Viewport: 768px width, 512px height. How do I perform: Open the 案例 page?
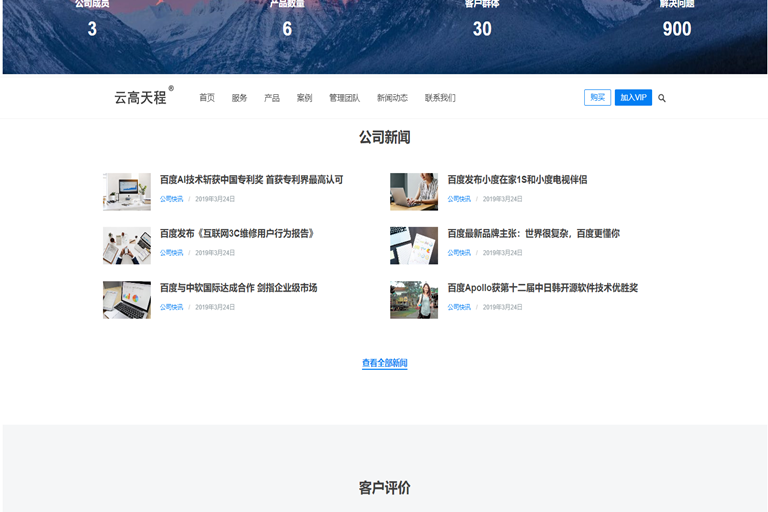(304, 98)
